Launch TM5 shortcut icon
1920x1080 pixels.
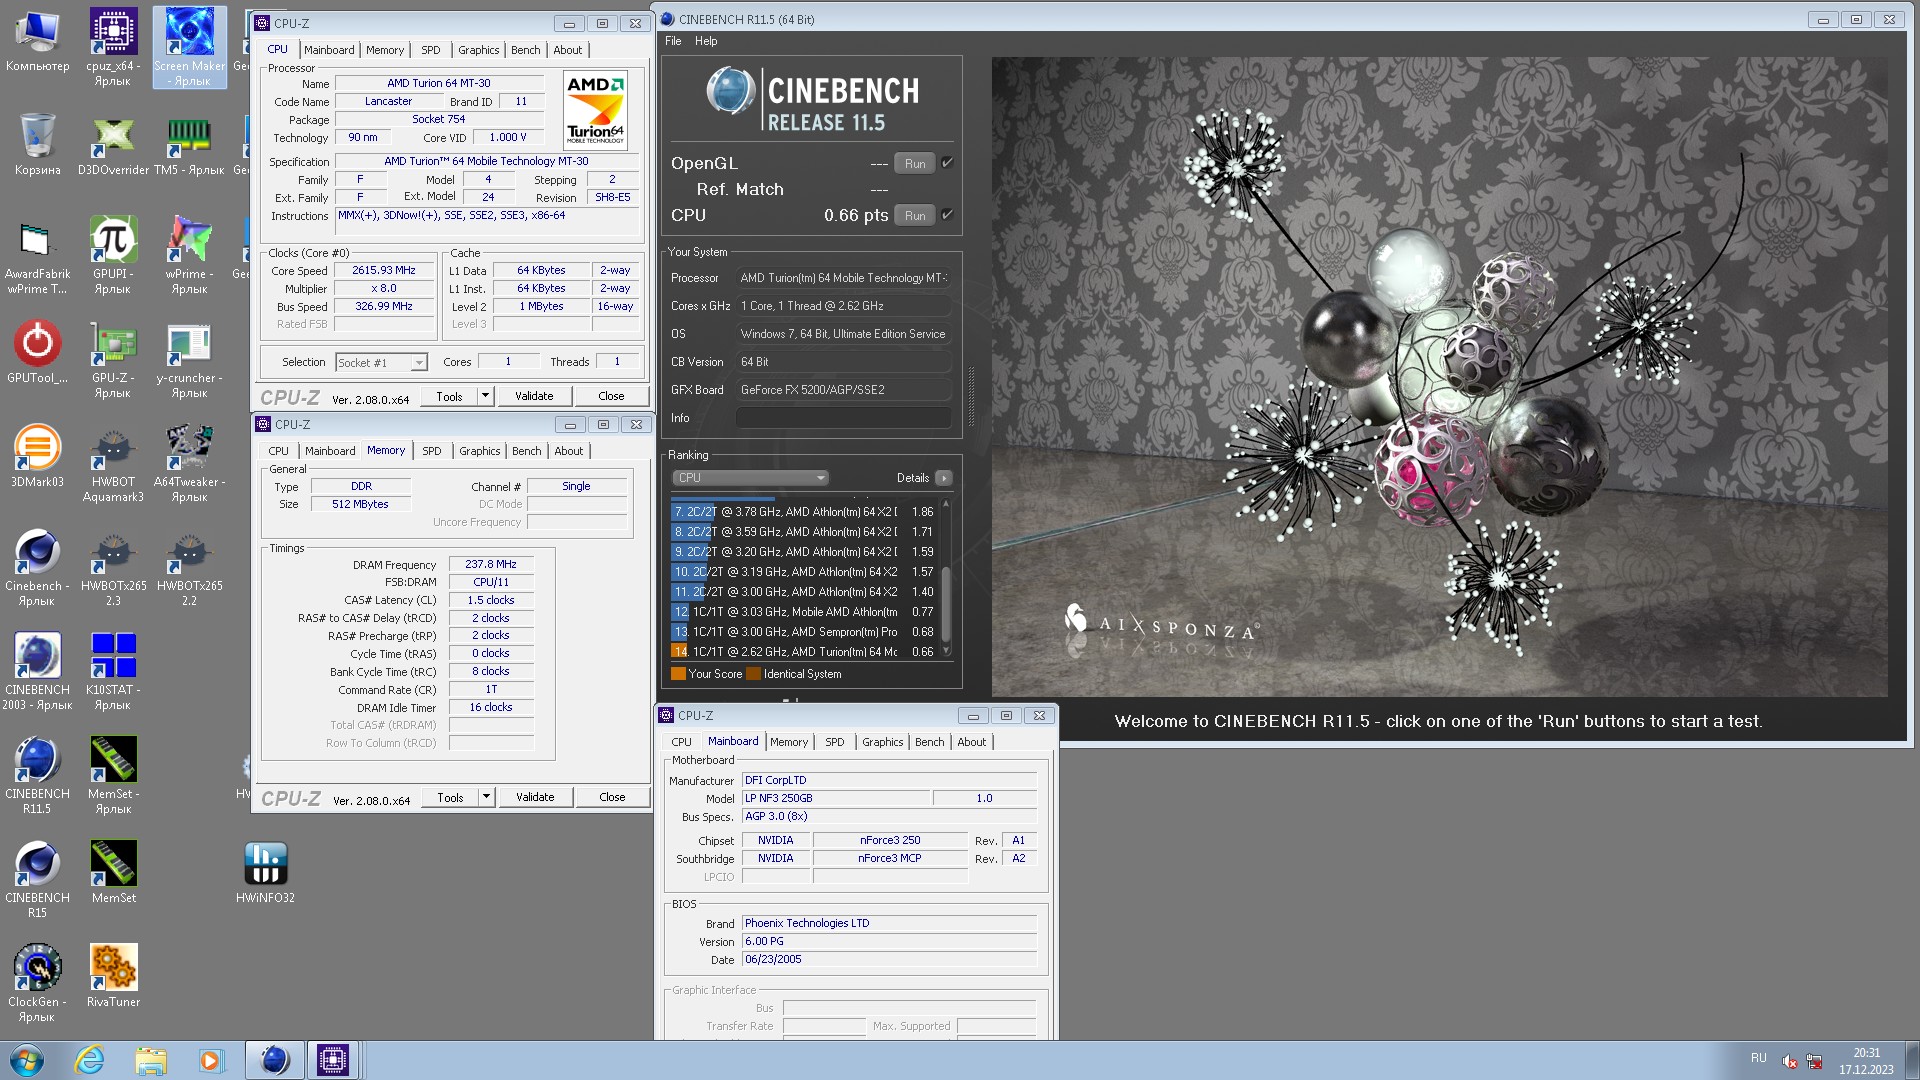pyautogui.click(x=189, y=146)
